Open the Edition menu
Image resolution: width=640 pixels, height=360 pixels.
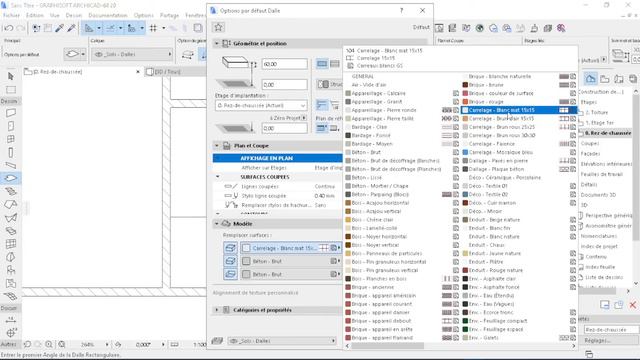coord(35,15)
